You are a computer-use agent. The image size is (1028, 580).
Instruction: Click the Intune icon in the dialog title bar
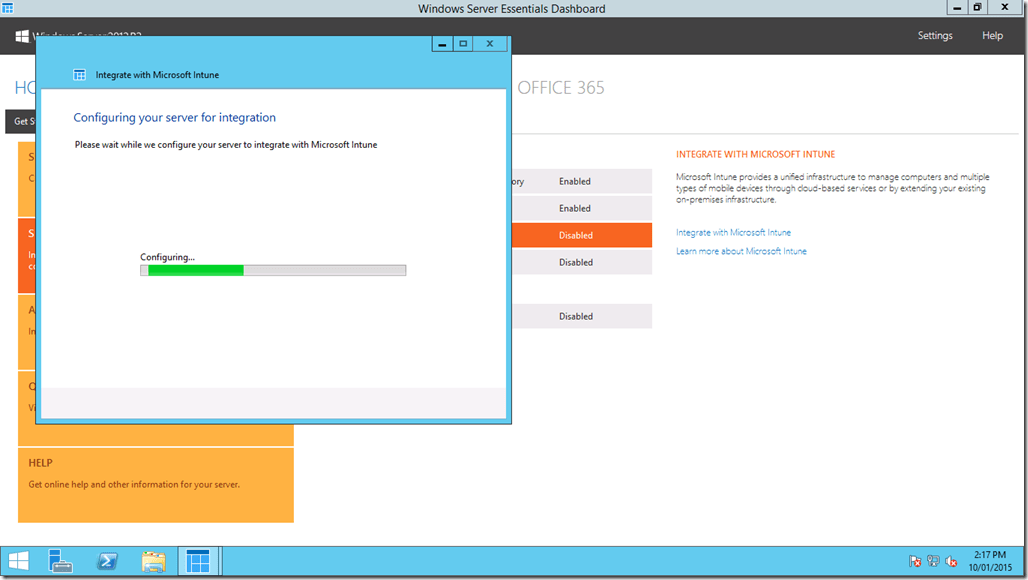80,74
